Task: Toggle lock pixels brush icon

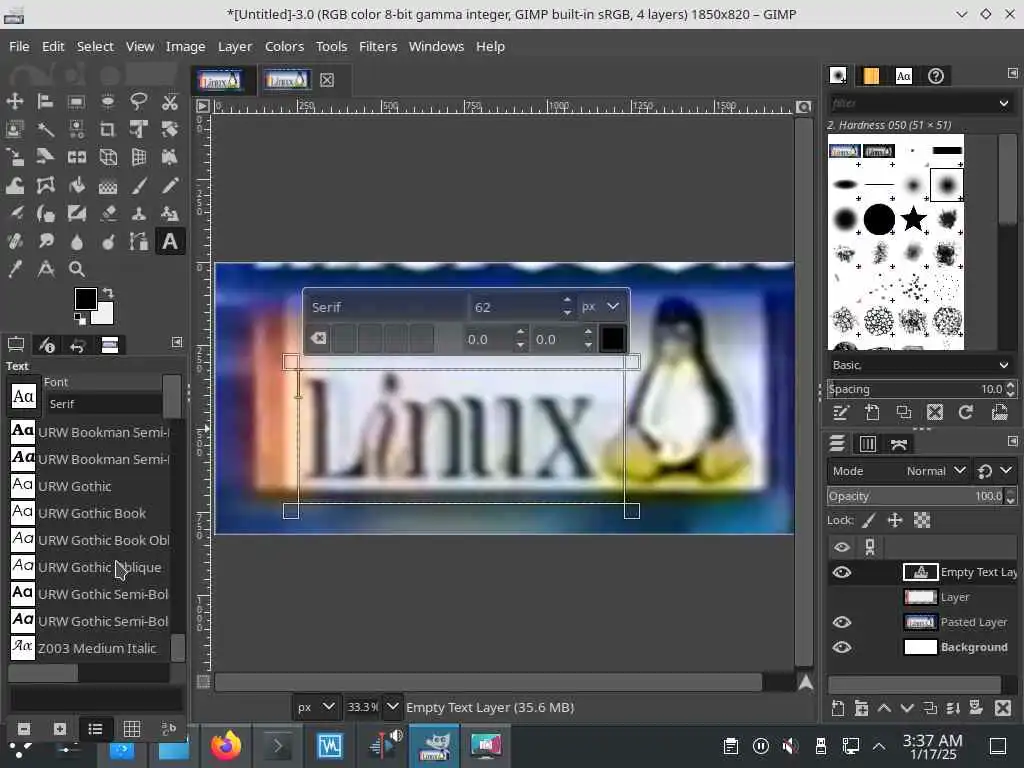Action: pyautogui.click(x=869, y=520)
